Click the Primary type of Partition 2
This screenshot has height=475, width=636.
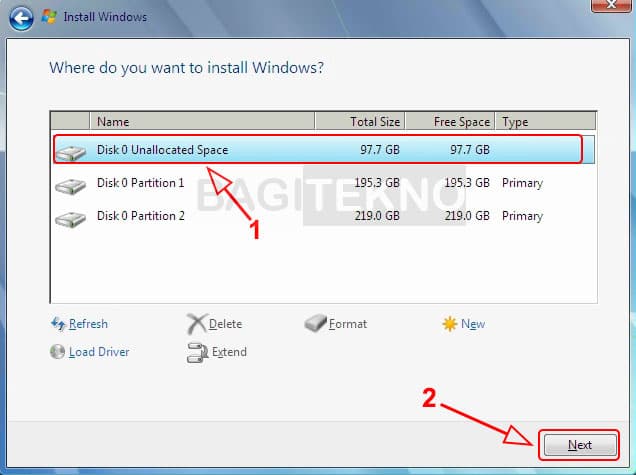(x=522, y=216)
